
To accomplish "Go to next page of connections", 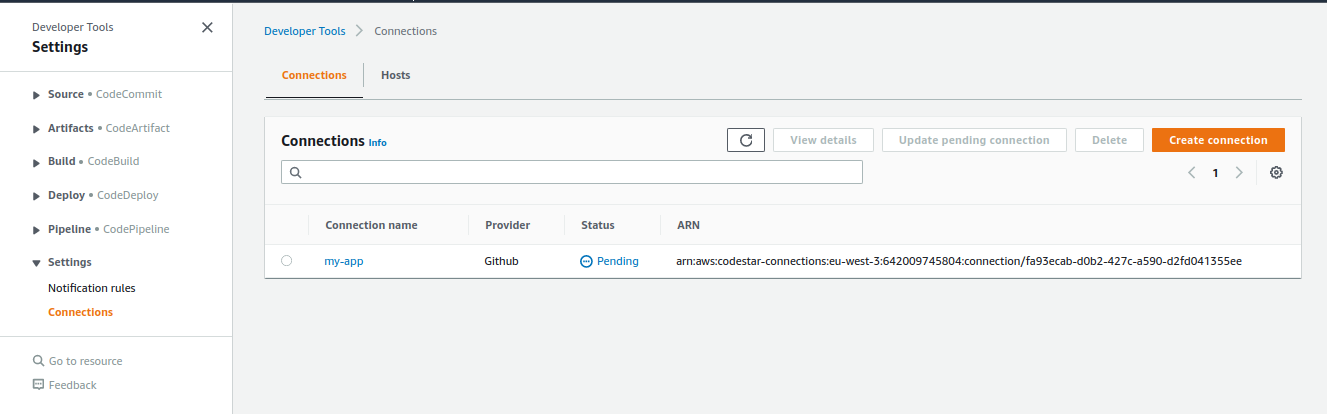I will (x=1239, y=172).
